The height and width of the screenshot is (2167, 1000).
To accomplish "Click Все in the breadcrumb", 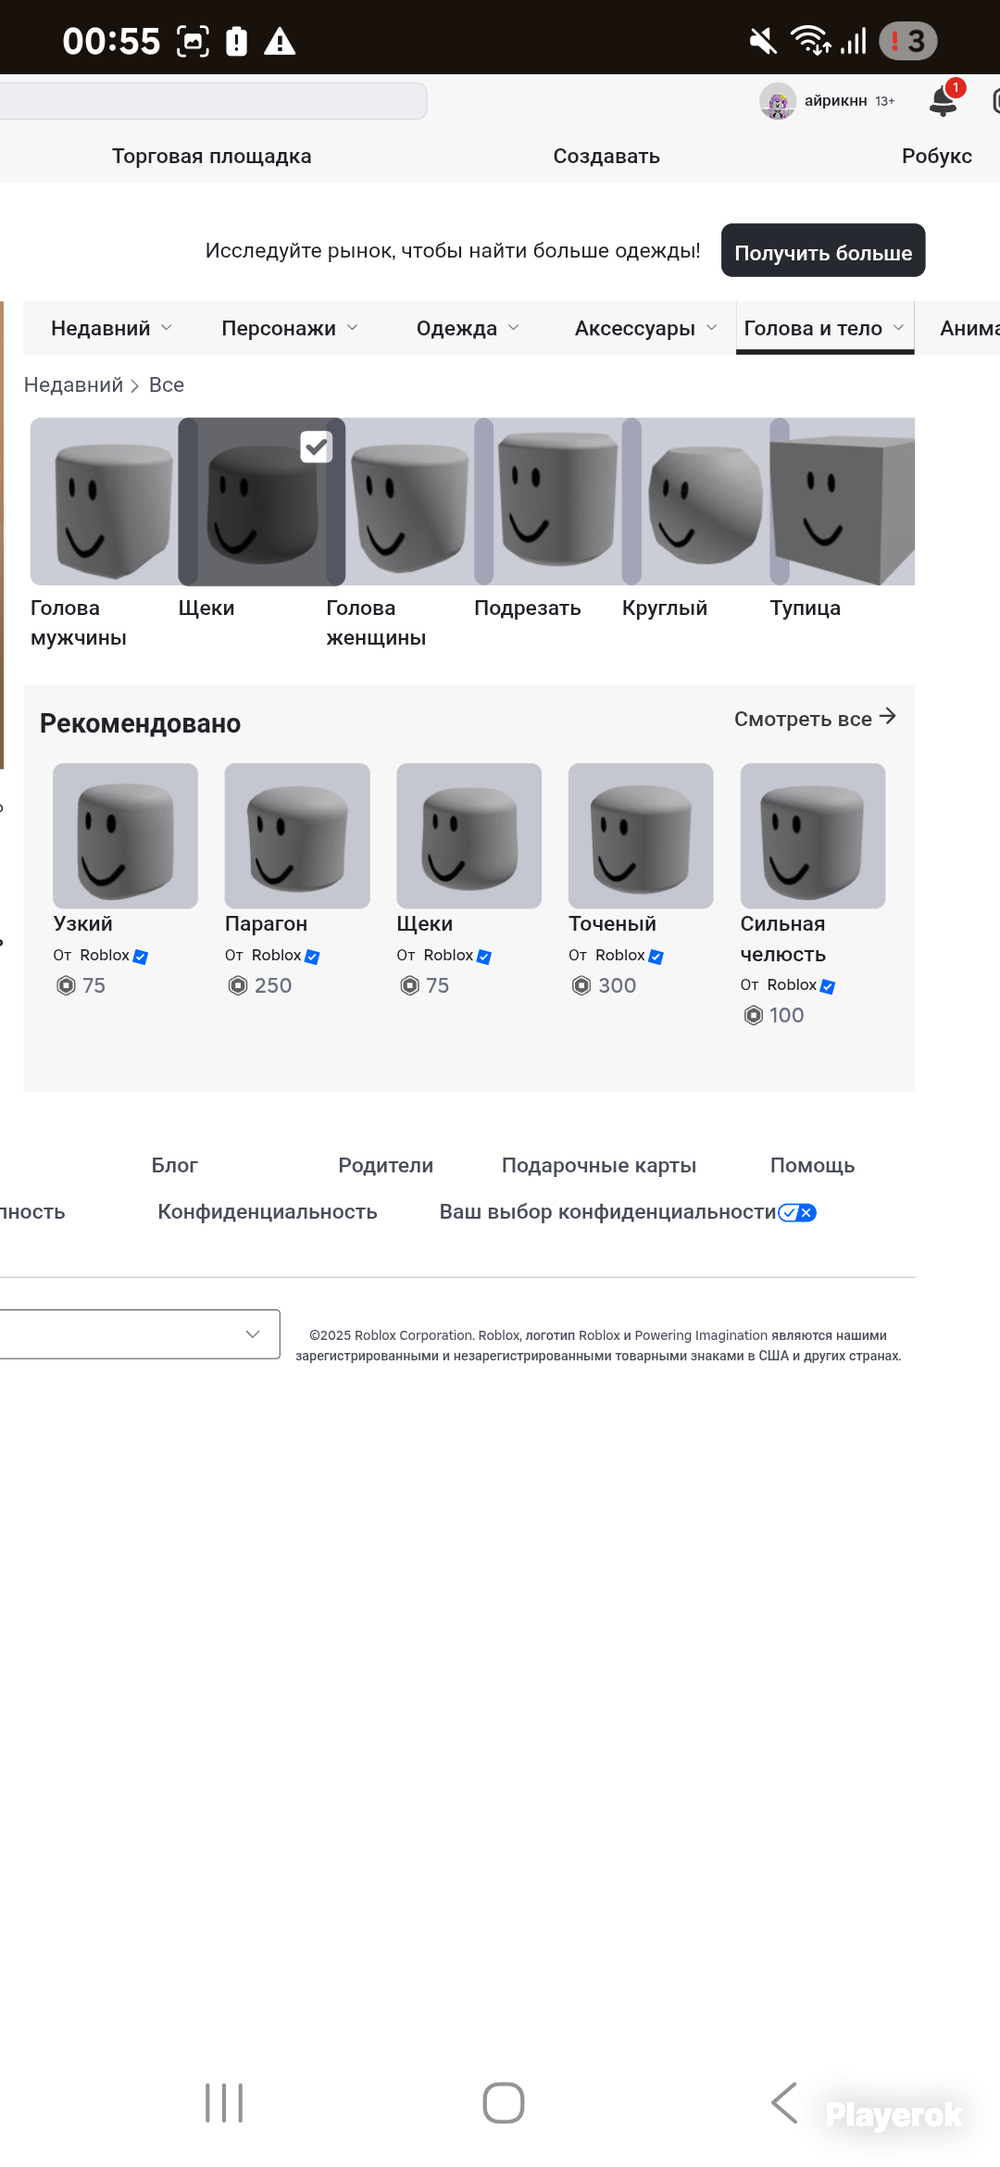I will [x=167, y=385].
